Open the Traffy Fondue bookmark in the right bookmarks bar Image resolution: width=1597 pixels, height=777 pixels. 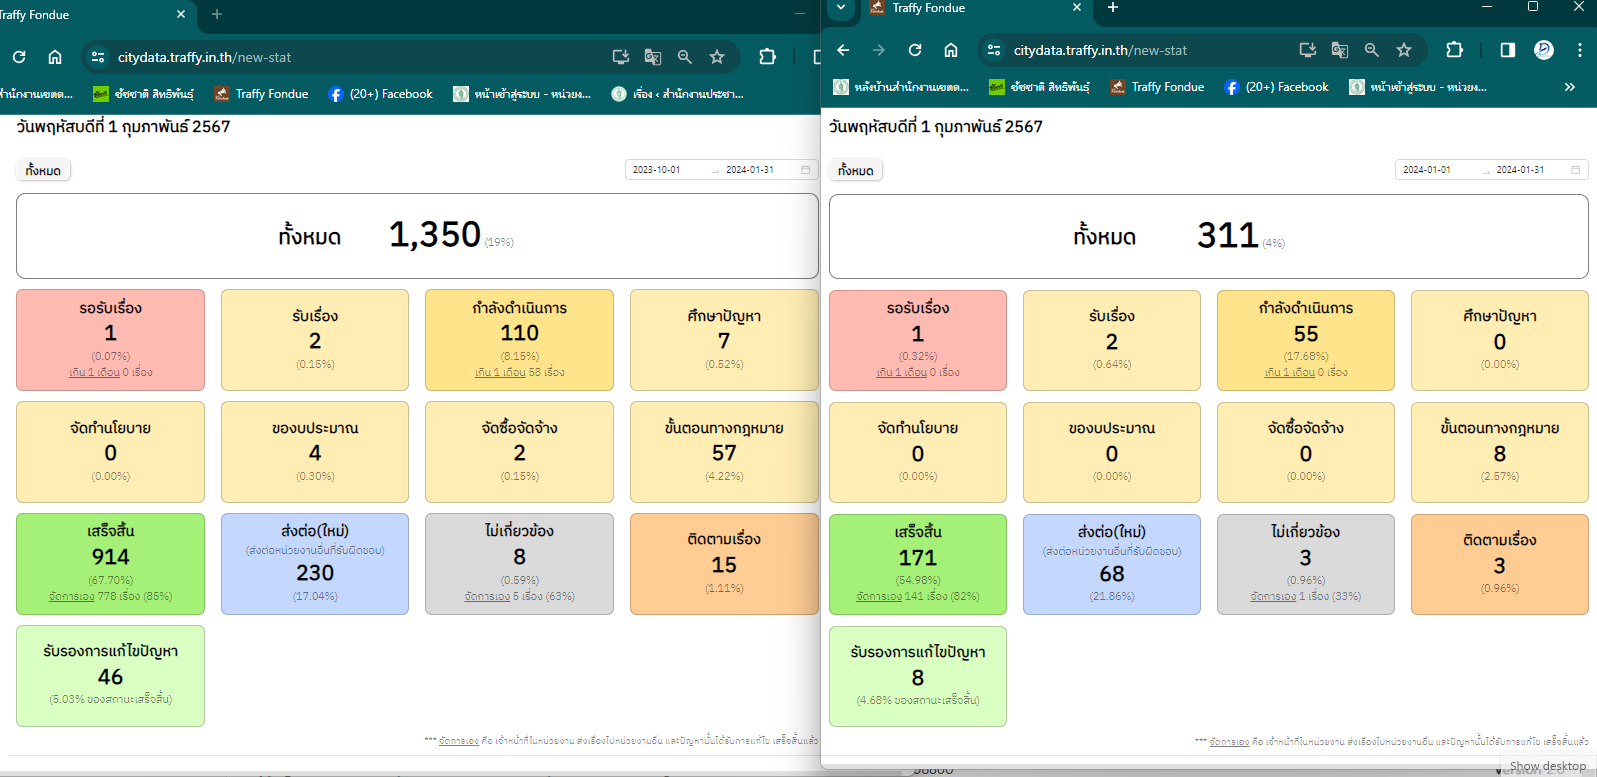1157,87
